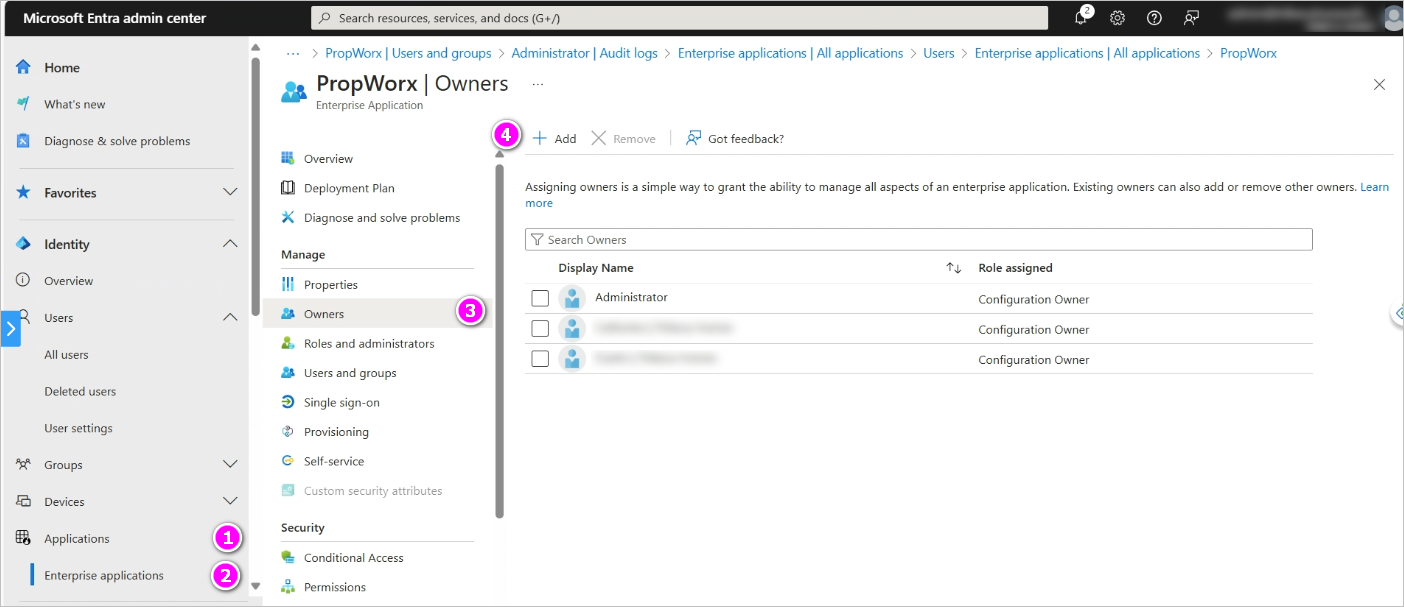Click the What's new icon
The height and width of the screenshot is (607, 1404).
23,104
